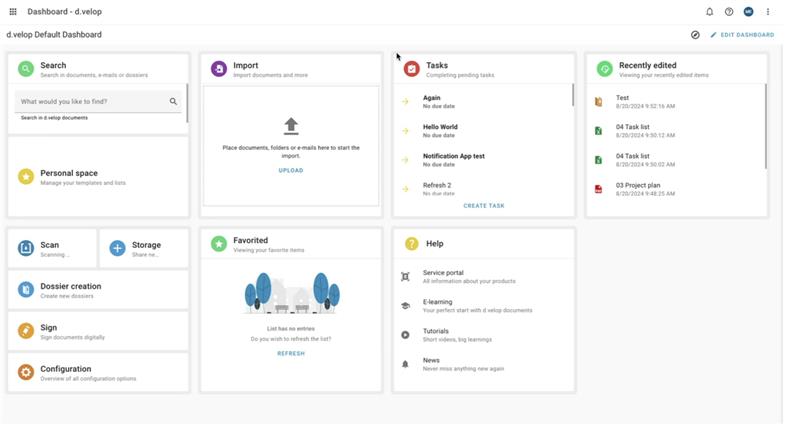Open the Service portal help link
Screen dimensions: 800x435
click(x=484, y=276)
